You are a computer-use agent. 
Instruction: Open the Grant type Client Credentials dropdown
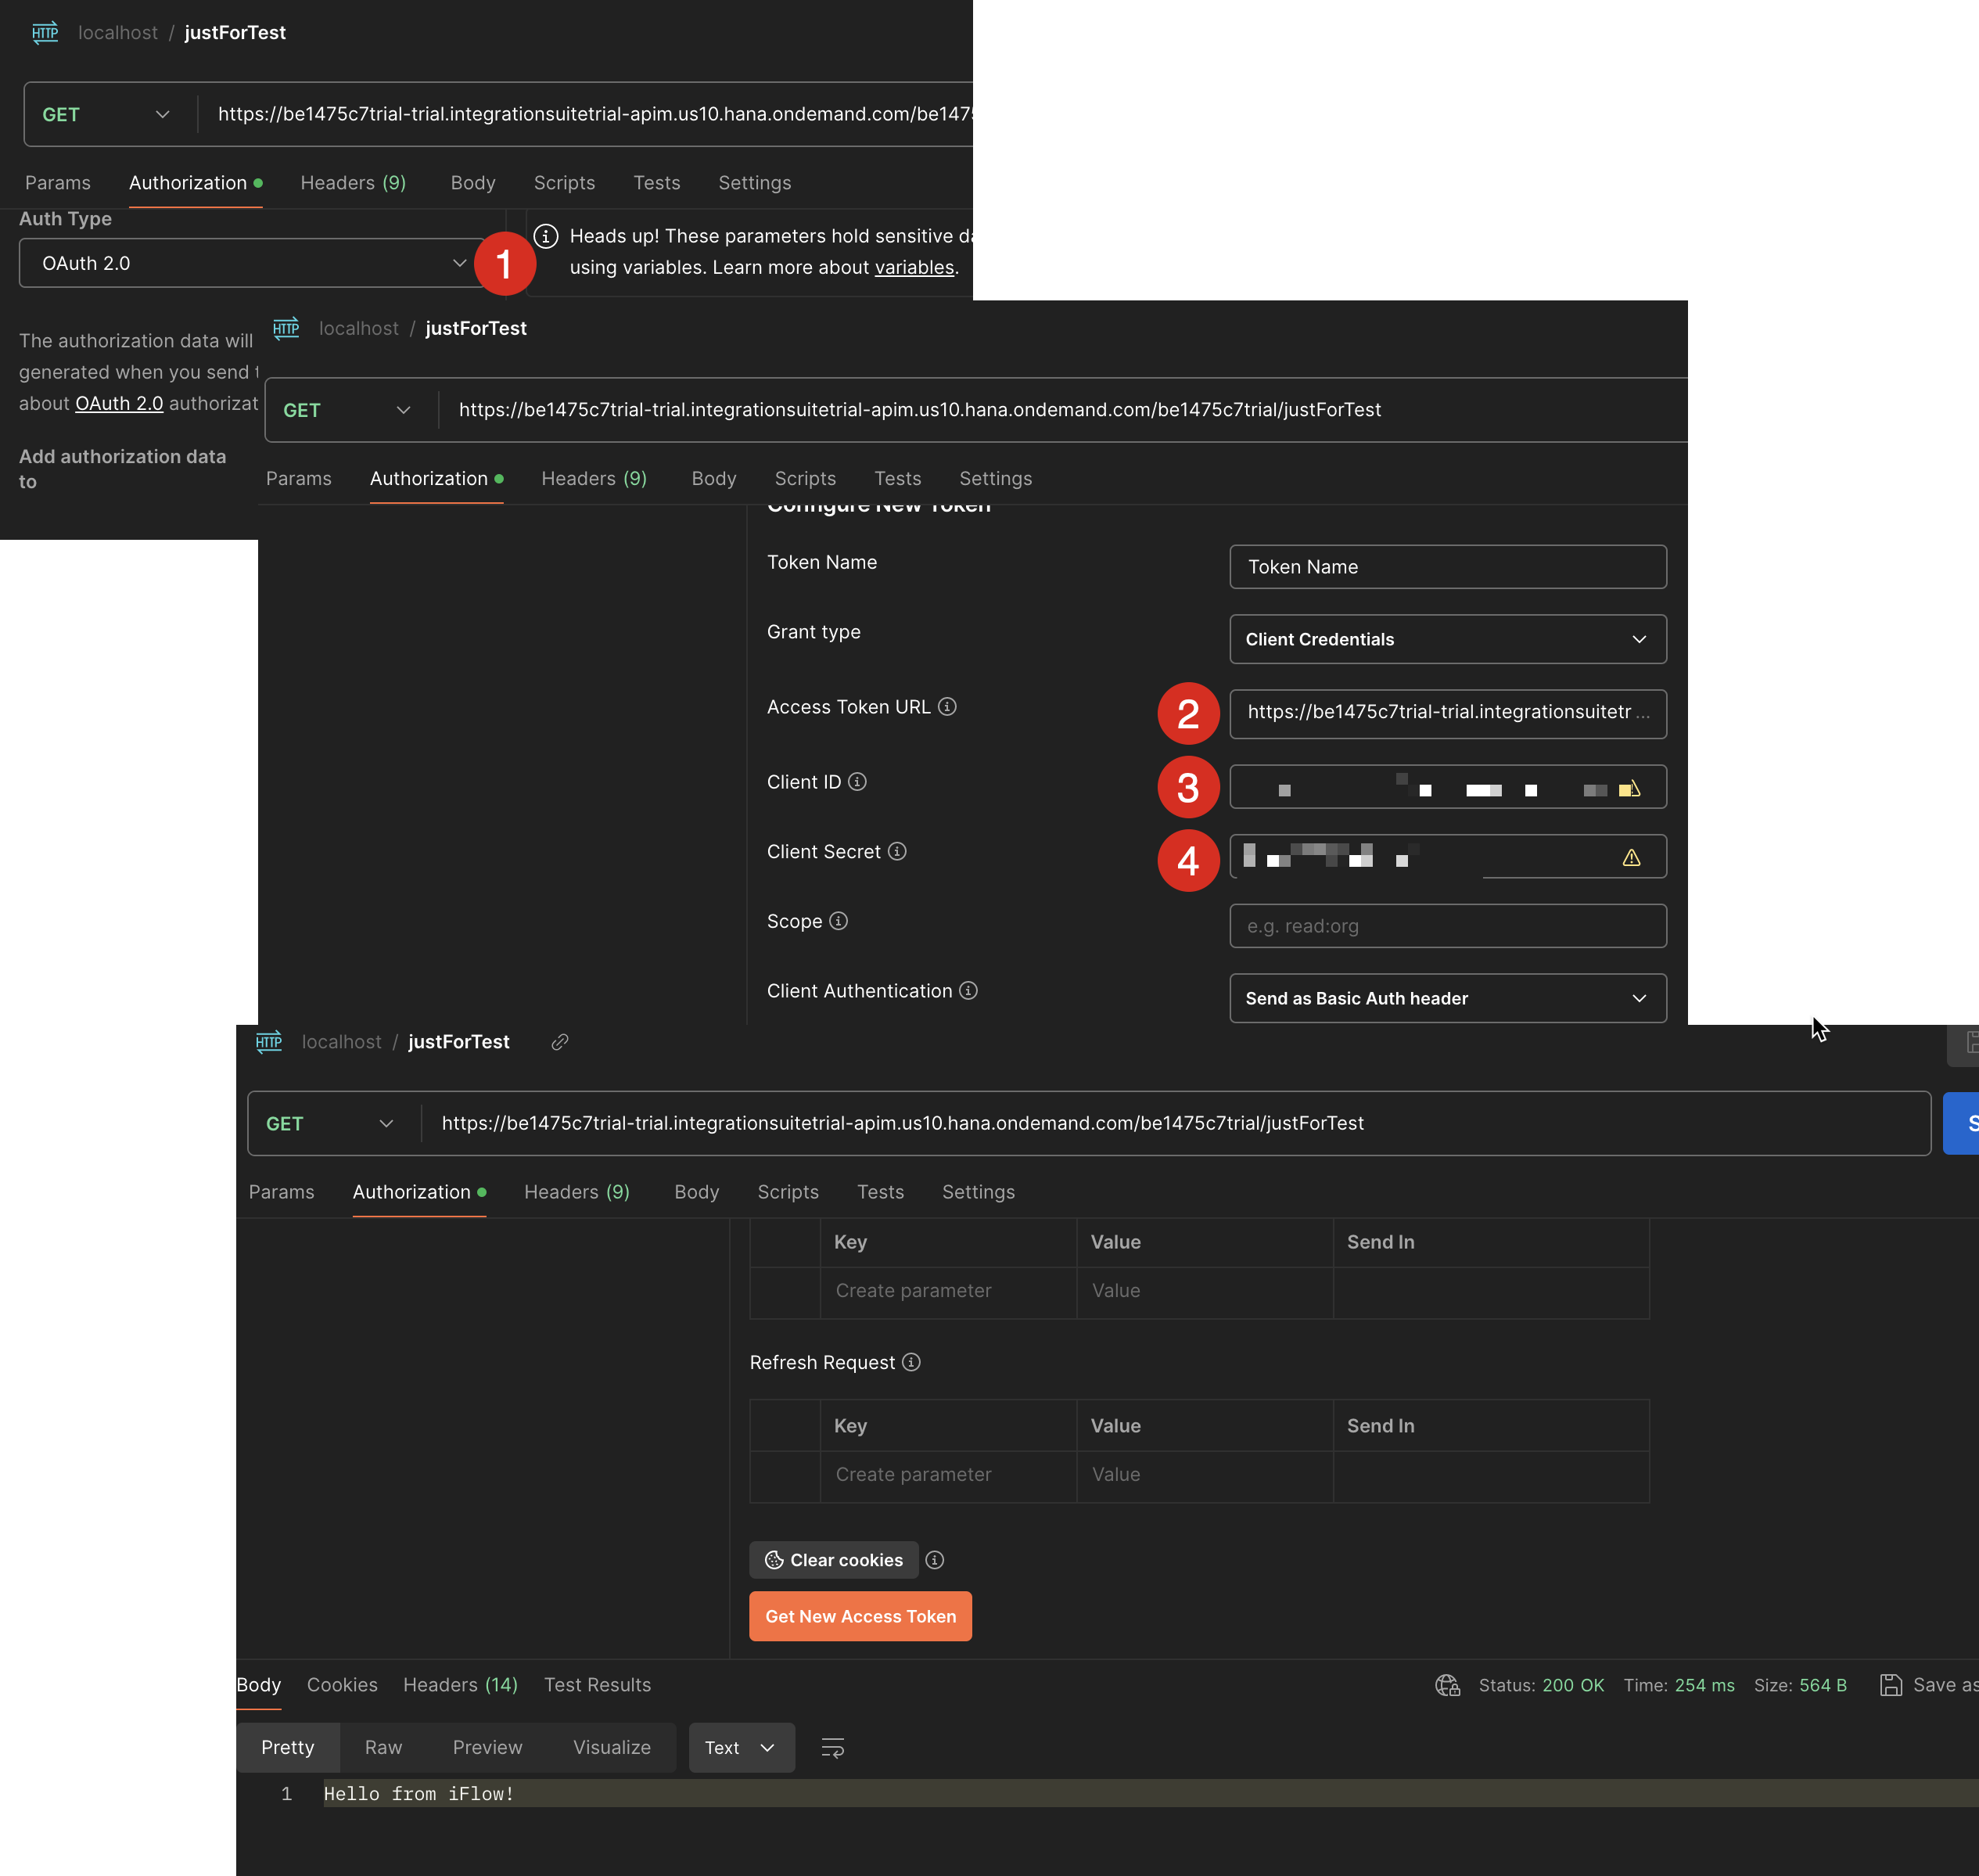1447,639
